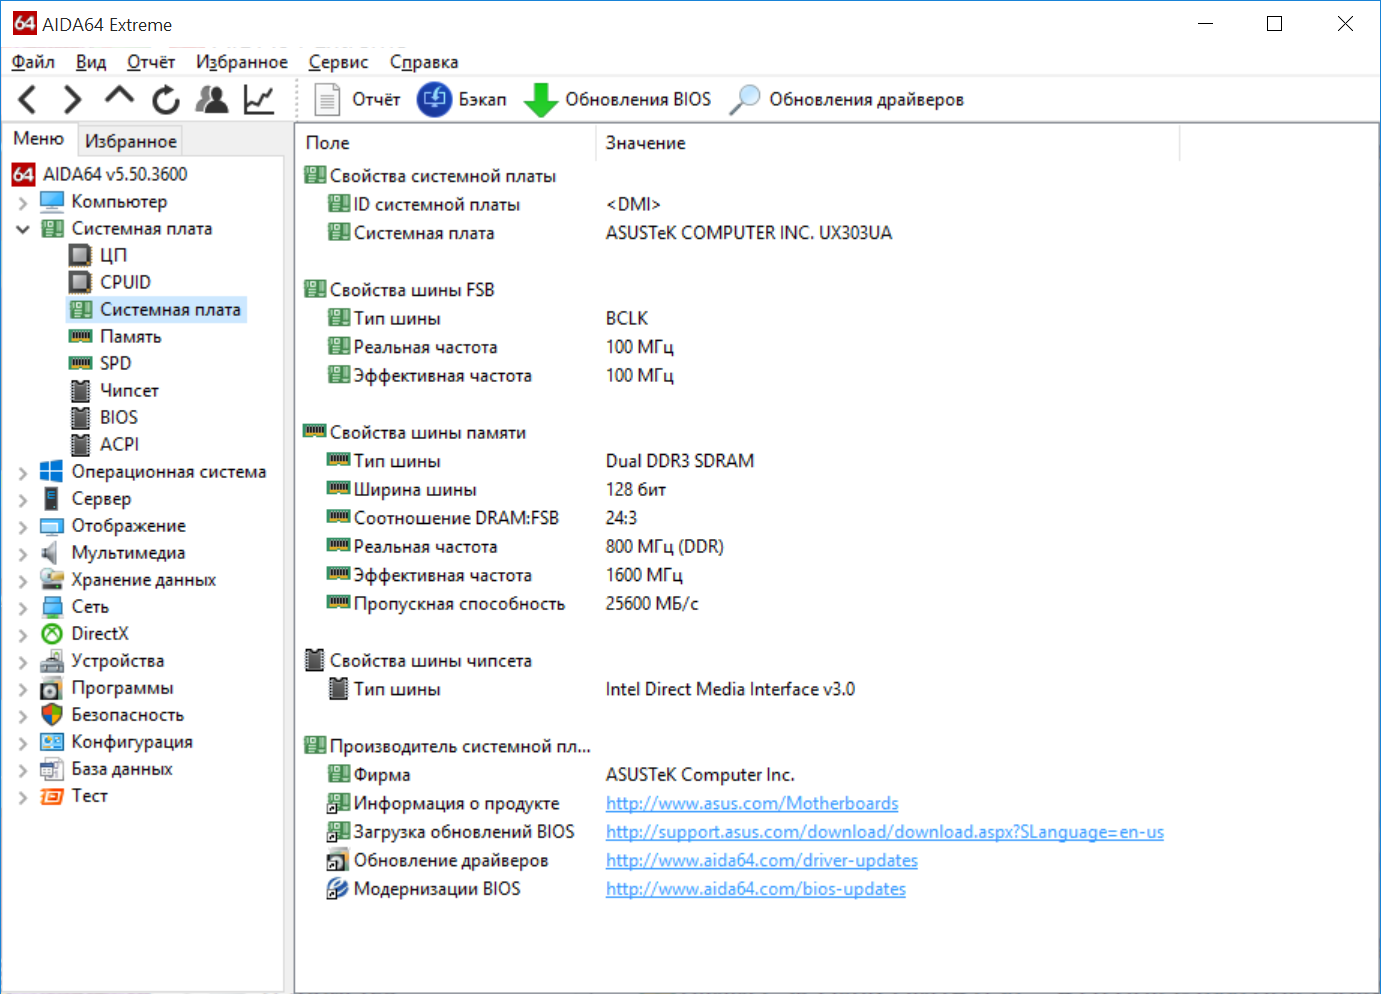Click the AIDA64 v5.50.3600 root tree icon
The height and width of the screenshot is (994, 1381).
pyautogui.click(x=24, y=174)
